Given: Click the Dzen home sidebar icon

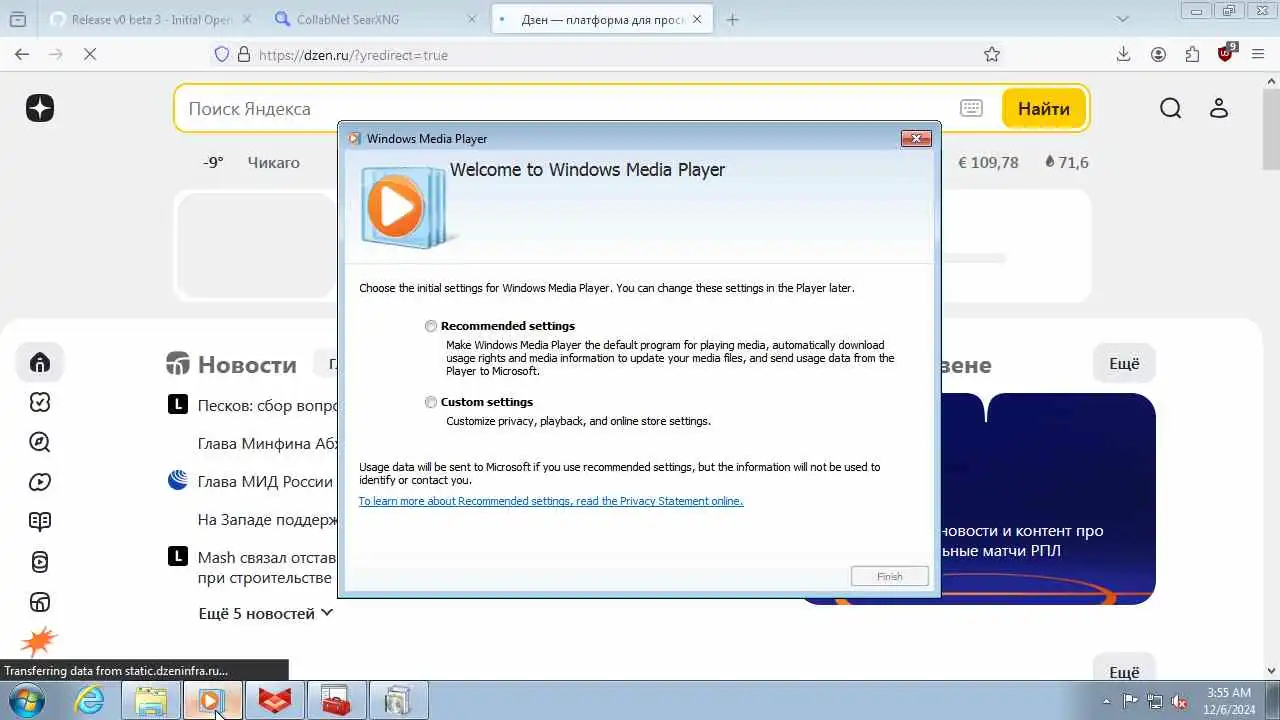Looking at the screenshot, I should 40,362.
